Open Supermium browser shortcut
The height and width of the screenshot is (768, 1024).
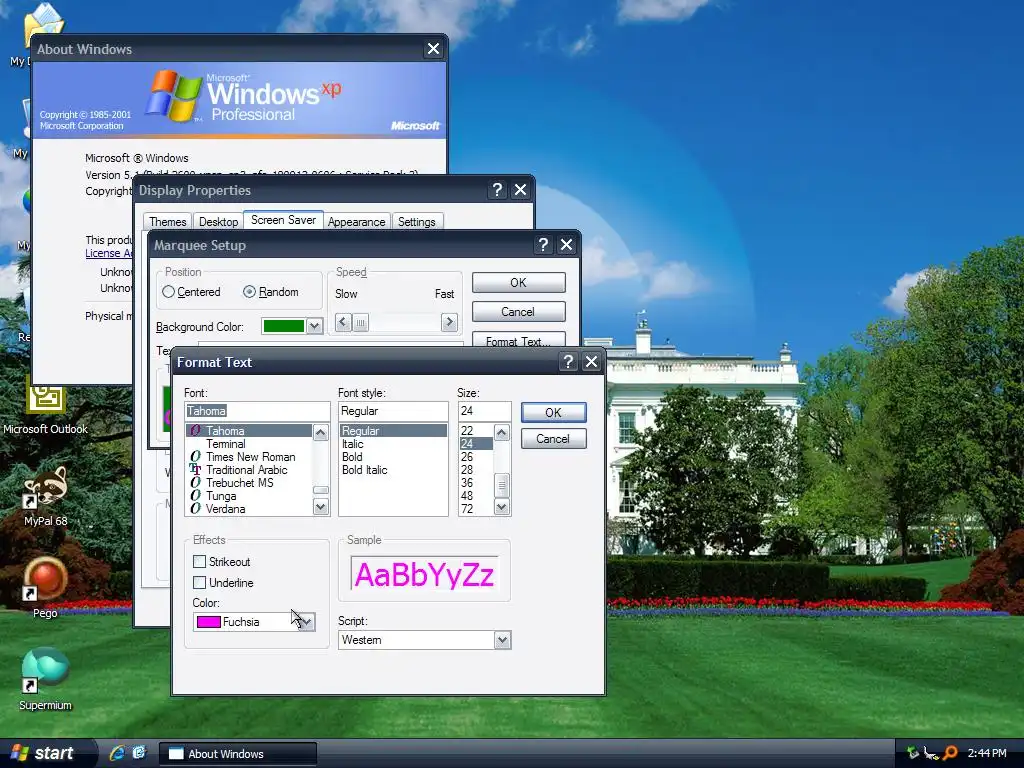(x=45, y=679)
